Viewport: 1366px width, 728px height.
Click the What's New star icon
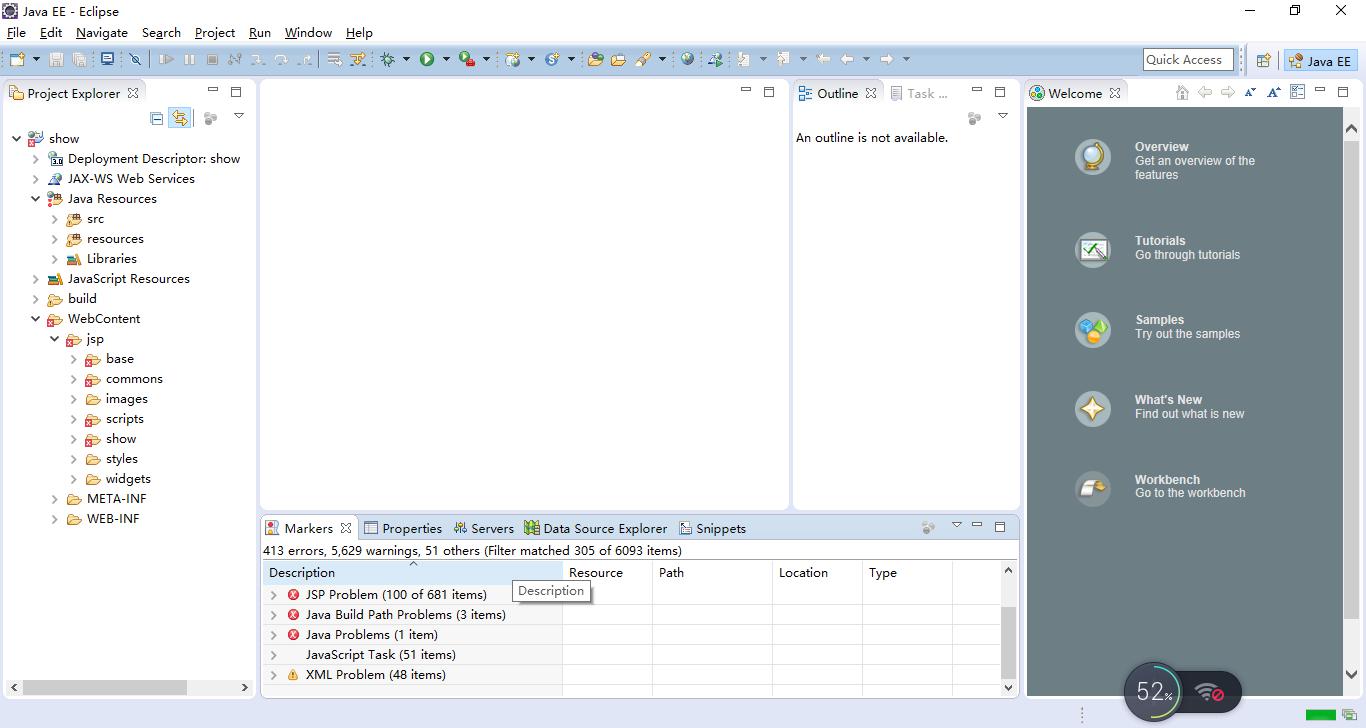point(1093,409)
